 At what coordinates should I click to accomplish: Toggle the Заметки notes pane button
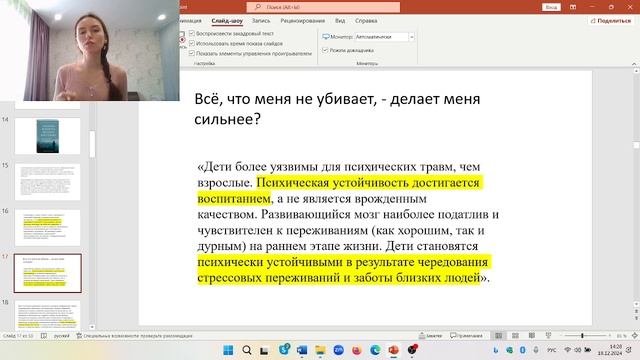point(431,336)
